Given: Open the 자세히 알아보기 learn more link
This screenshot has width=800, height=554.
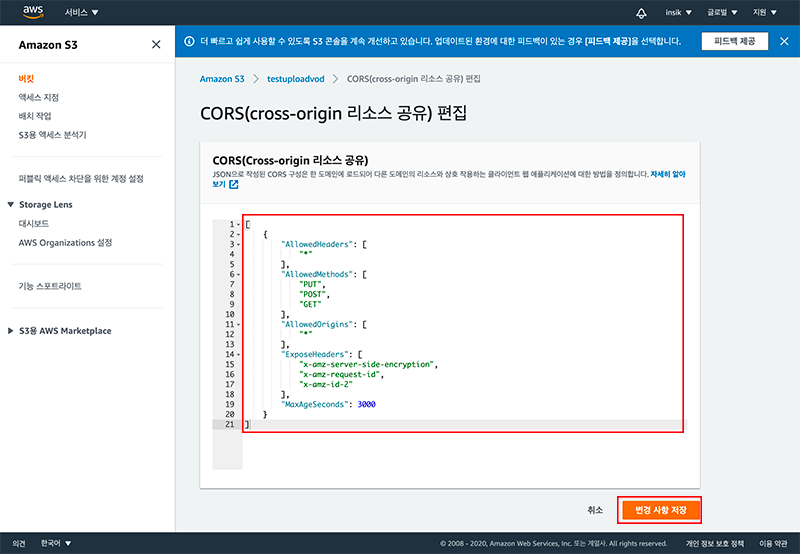Looking at the screenshot, I should point(667,174).
